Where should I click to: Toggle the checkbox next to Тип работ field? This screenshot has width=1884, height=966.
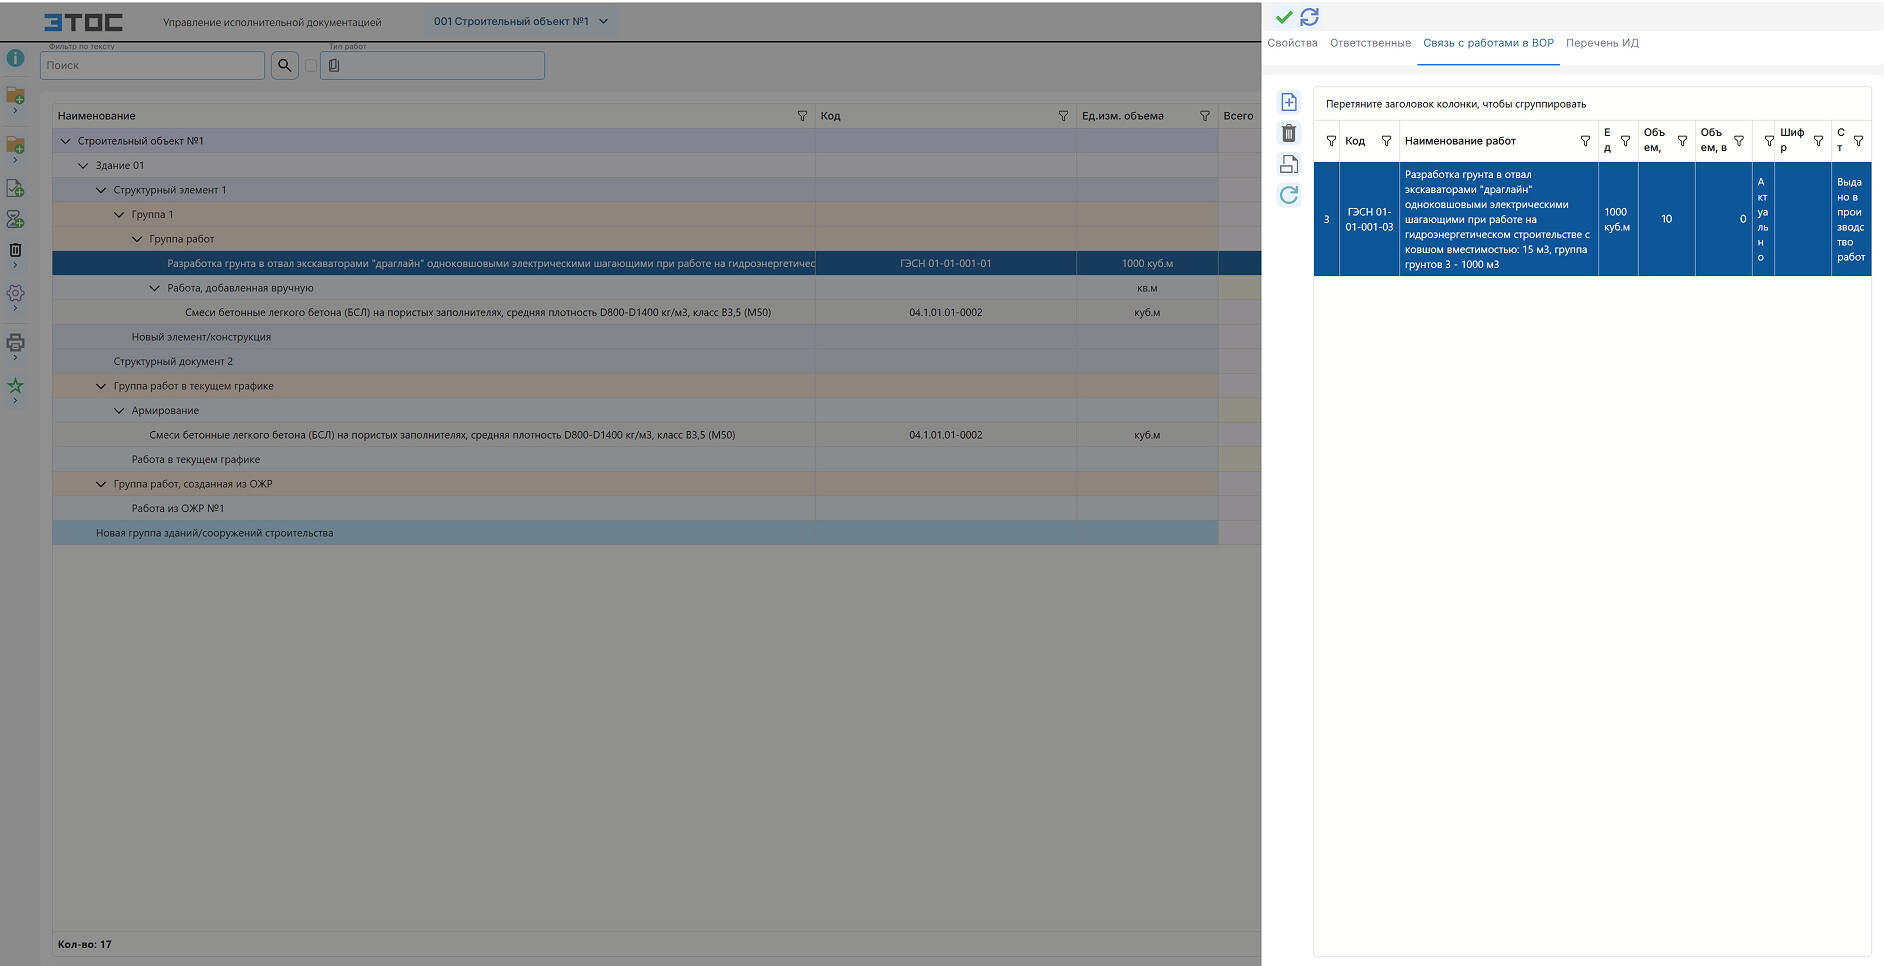coord(311,65)
